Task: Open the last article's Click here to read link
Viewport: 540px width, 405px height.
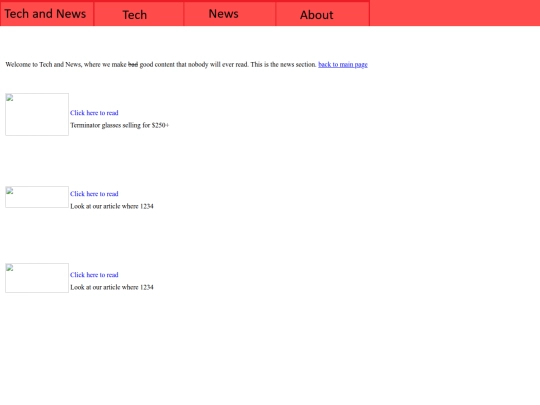Action: point(94,275)
